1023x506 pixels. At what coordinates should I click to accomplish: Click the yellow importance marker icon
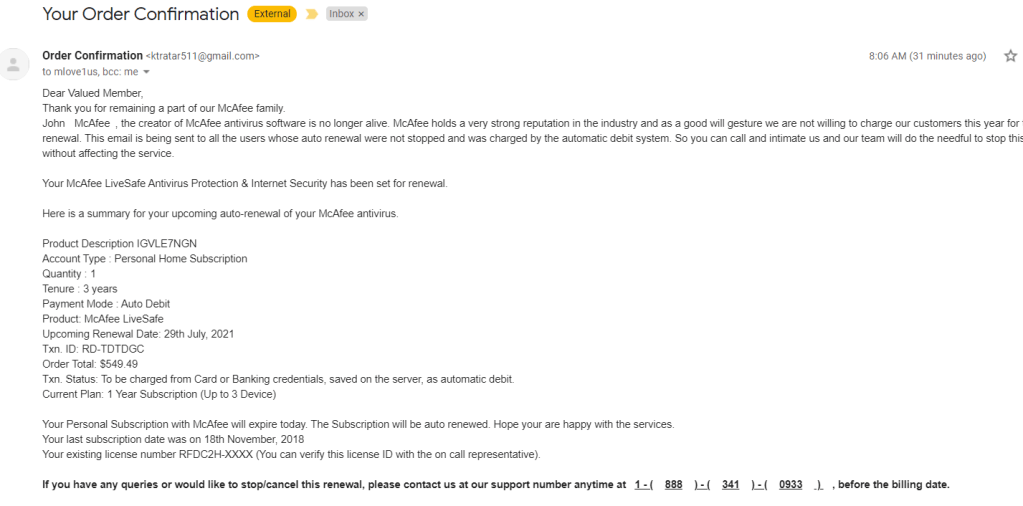click(x=311, y=14)
